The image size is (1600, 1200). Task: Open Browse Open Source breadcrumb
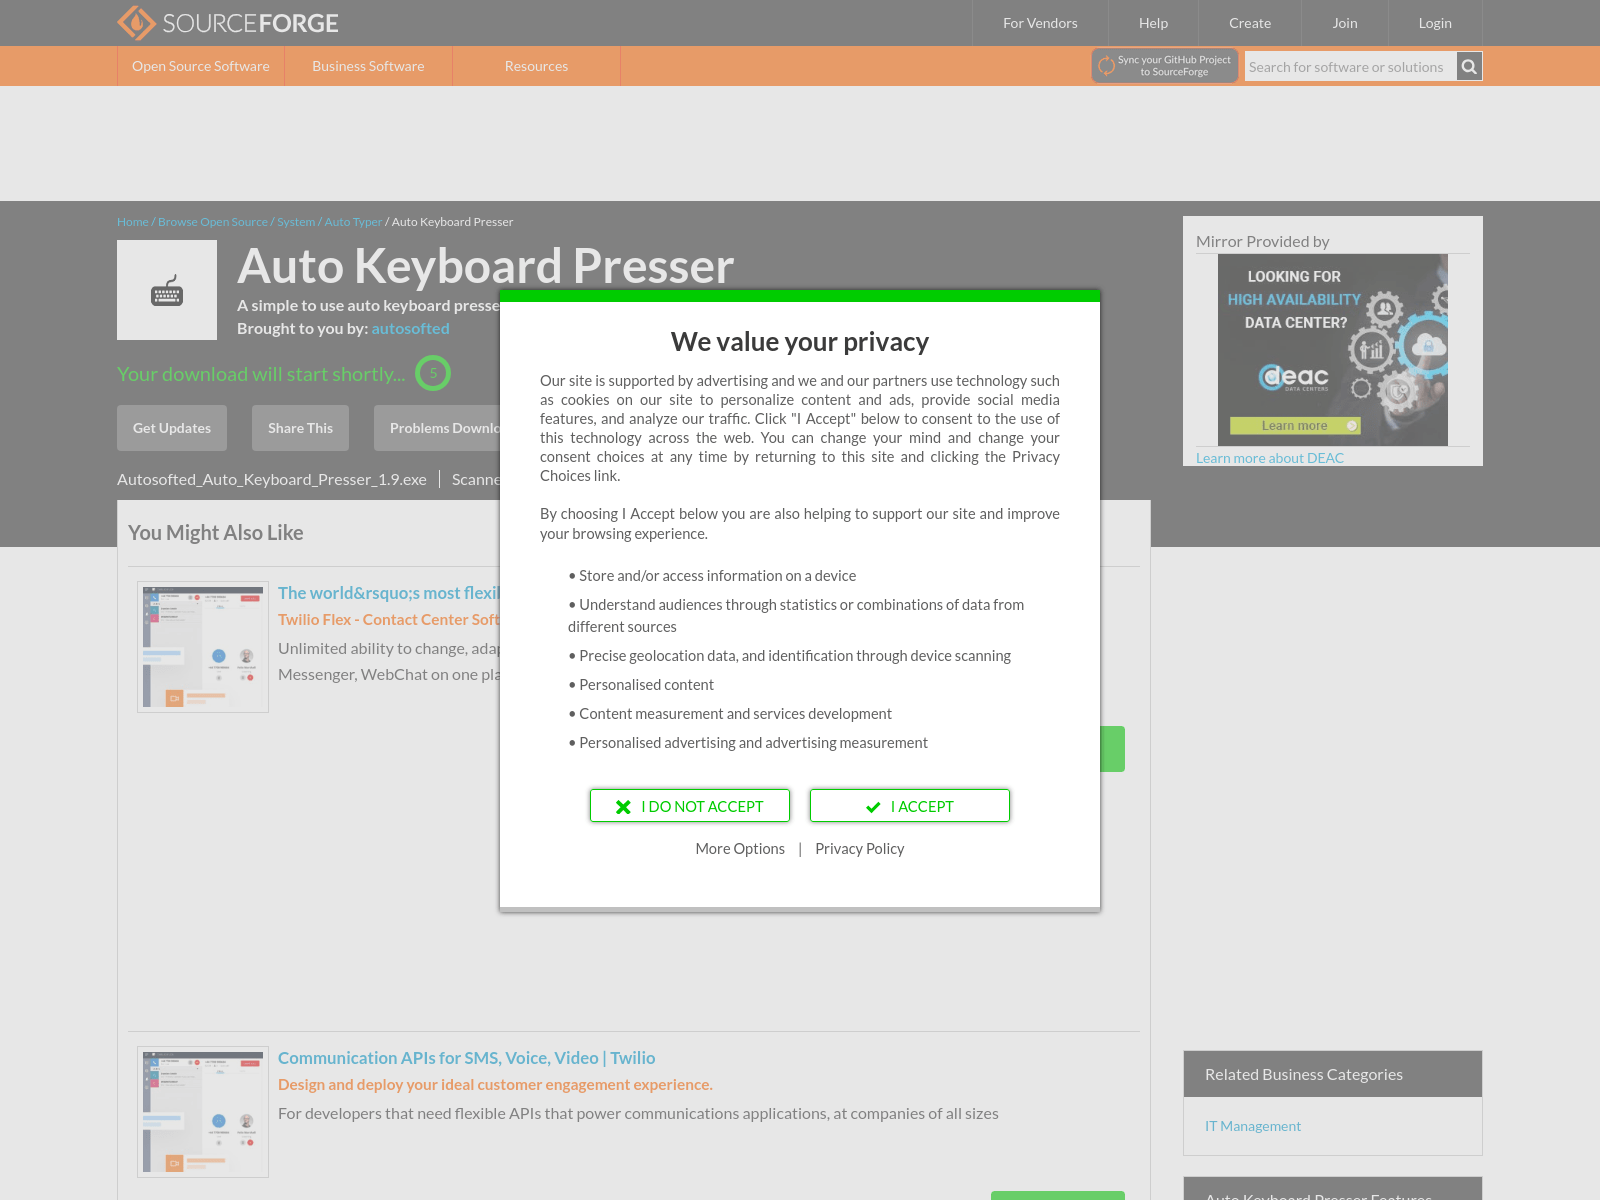(213, 222)
